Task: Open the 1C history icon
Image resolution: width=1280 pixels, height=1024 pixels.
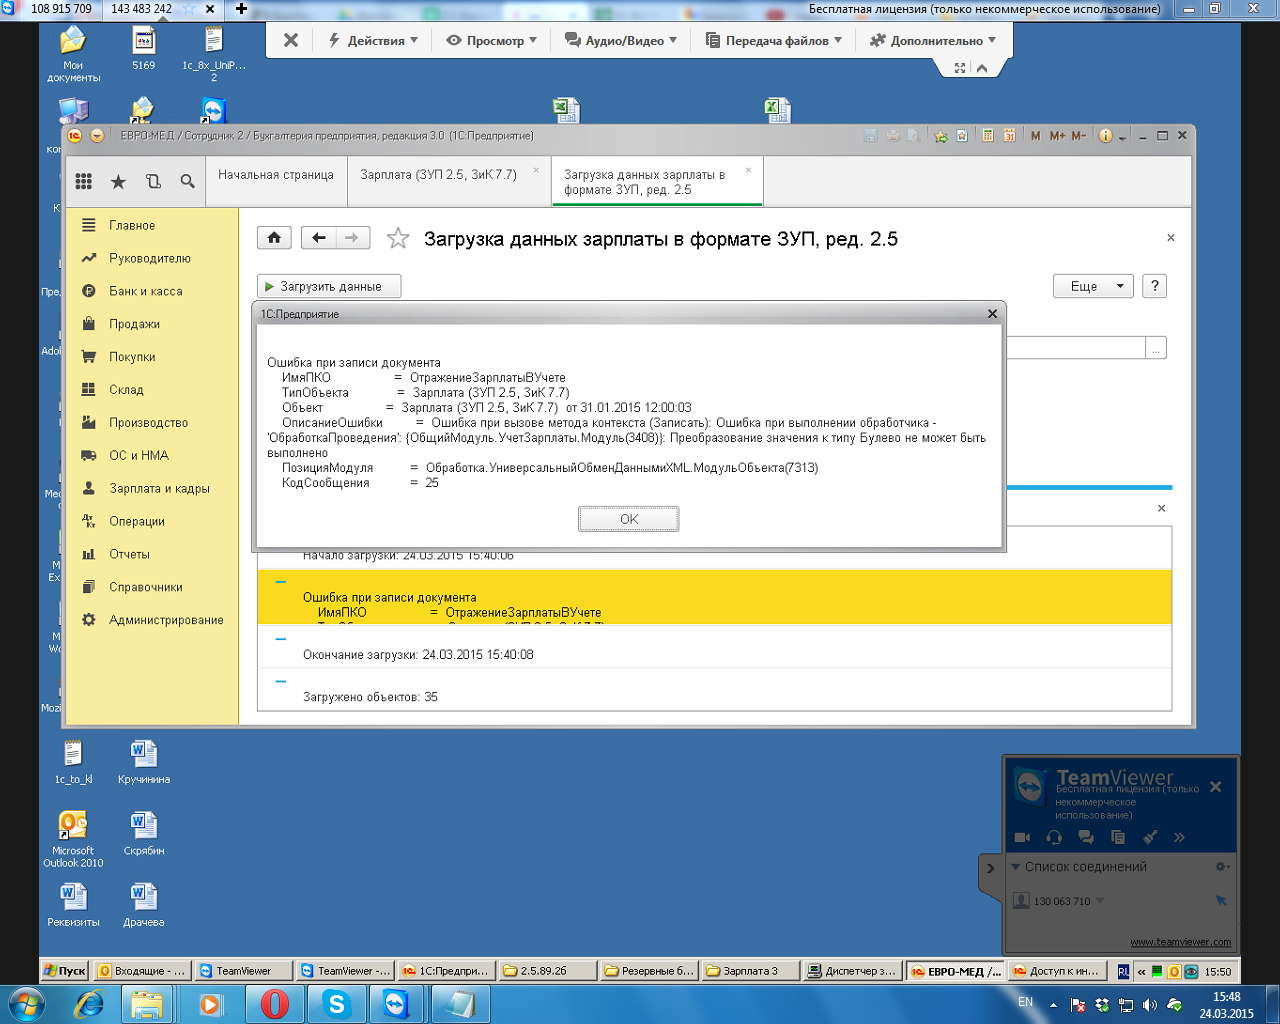Action: click(153, 181)
